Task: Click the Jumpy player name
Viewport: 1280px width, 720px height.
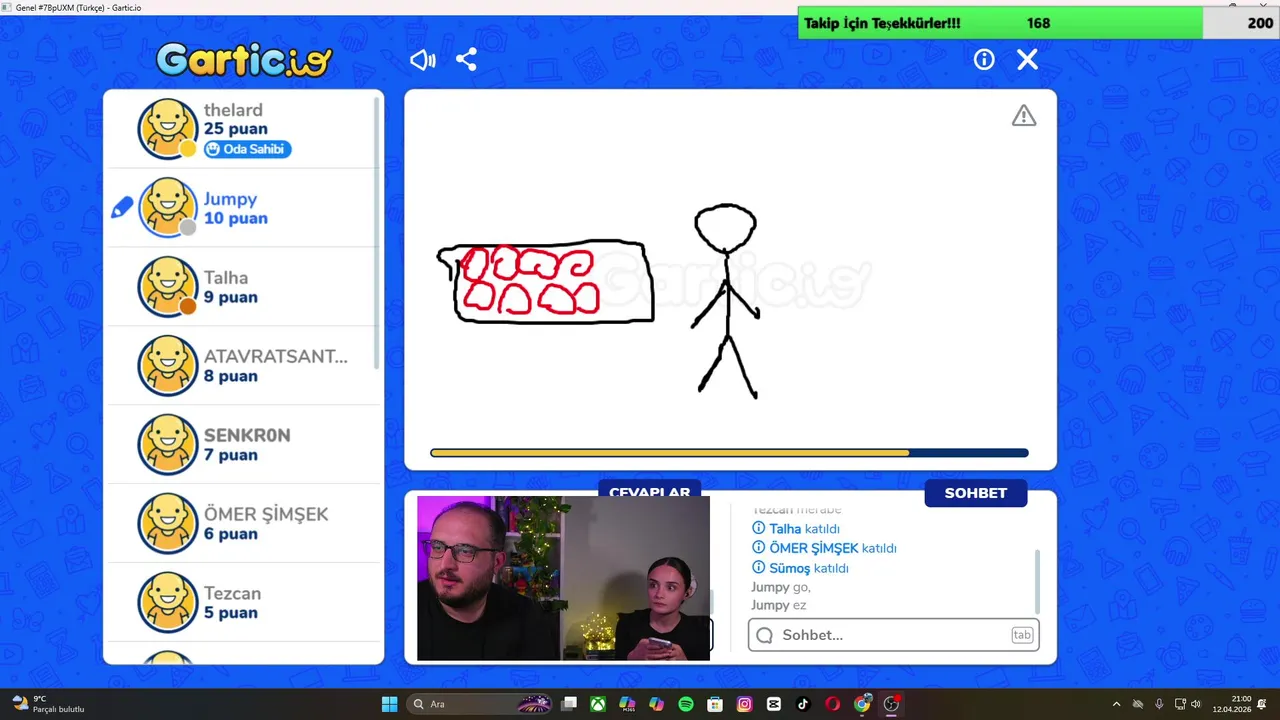Action: [x=230, y=199]
